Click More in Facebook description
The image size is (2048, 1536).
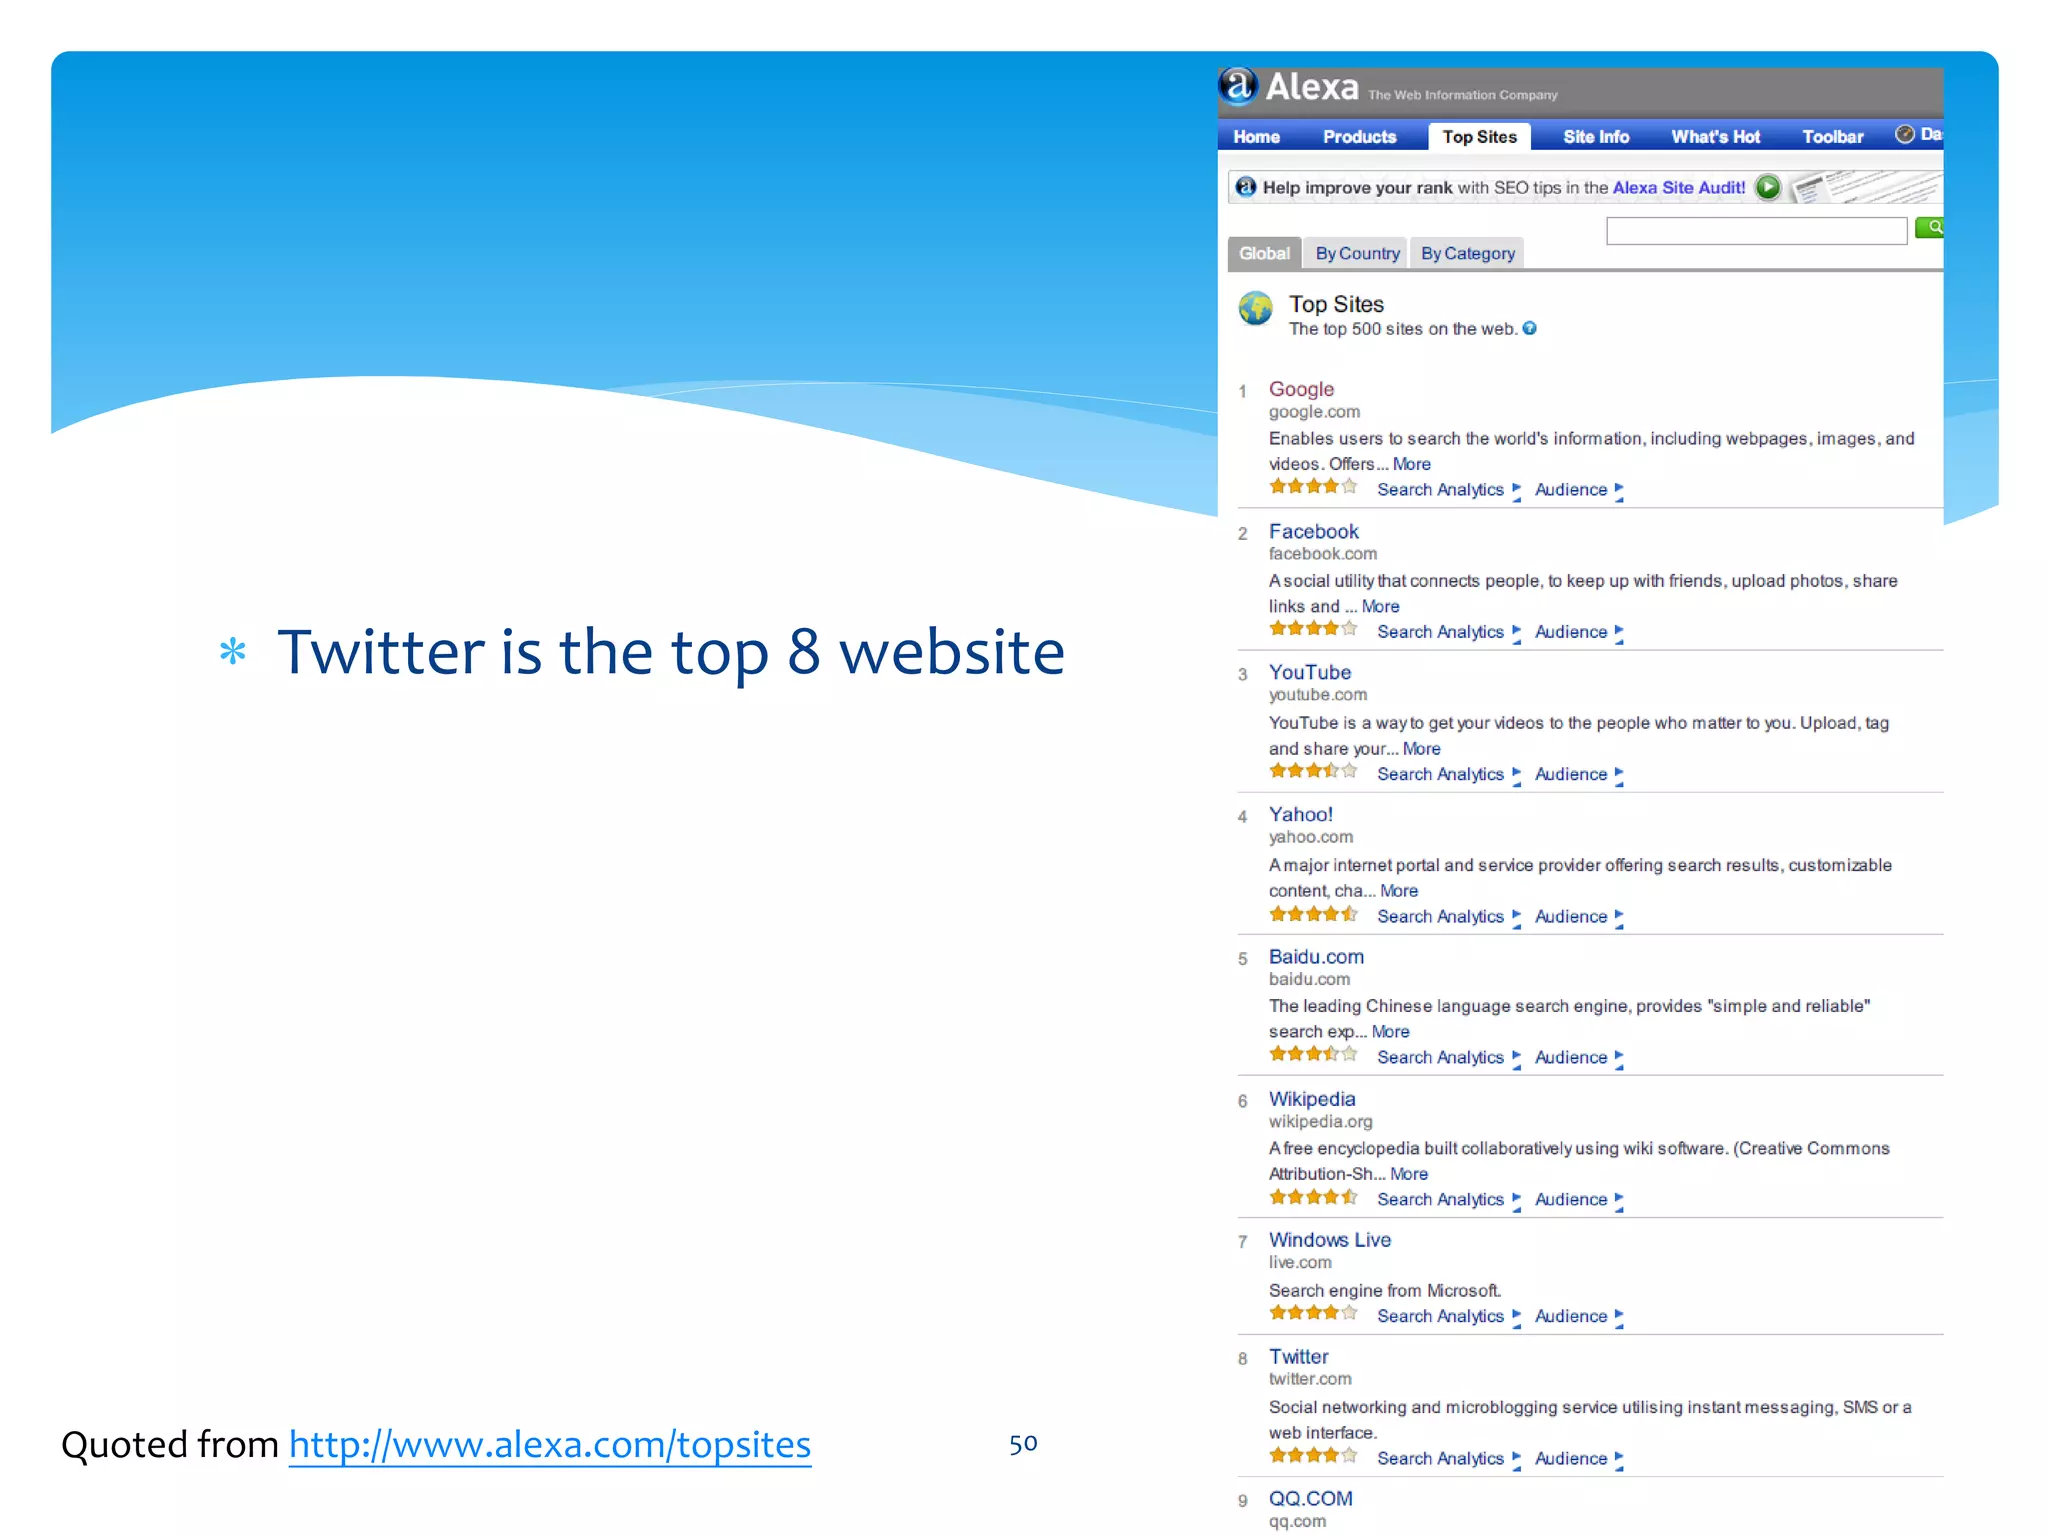(1380, 606)
